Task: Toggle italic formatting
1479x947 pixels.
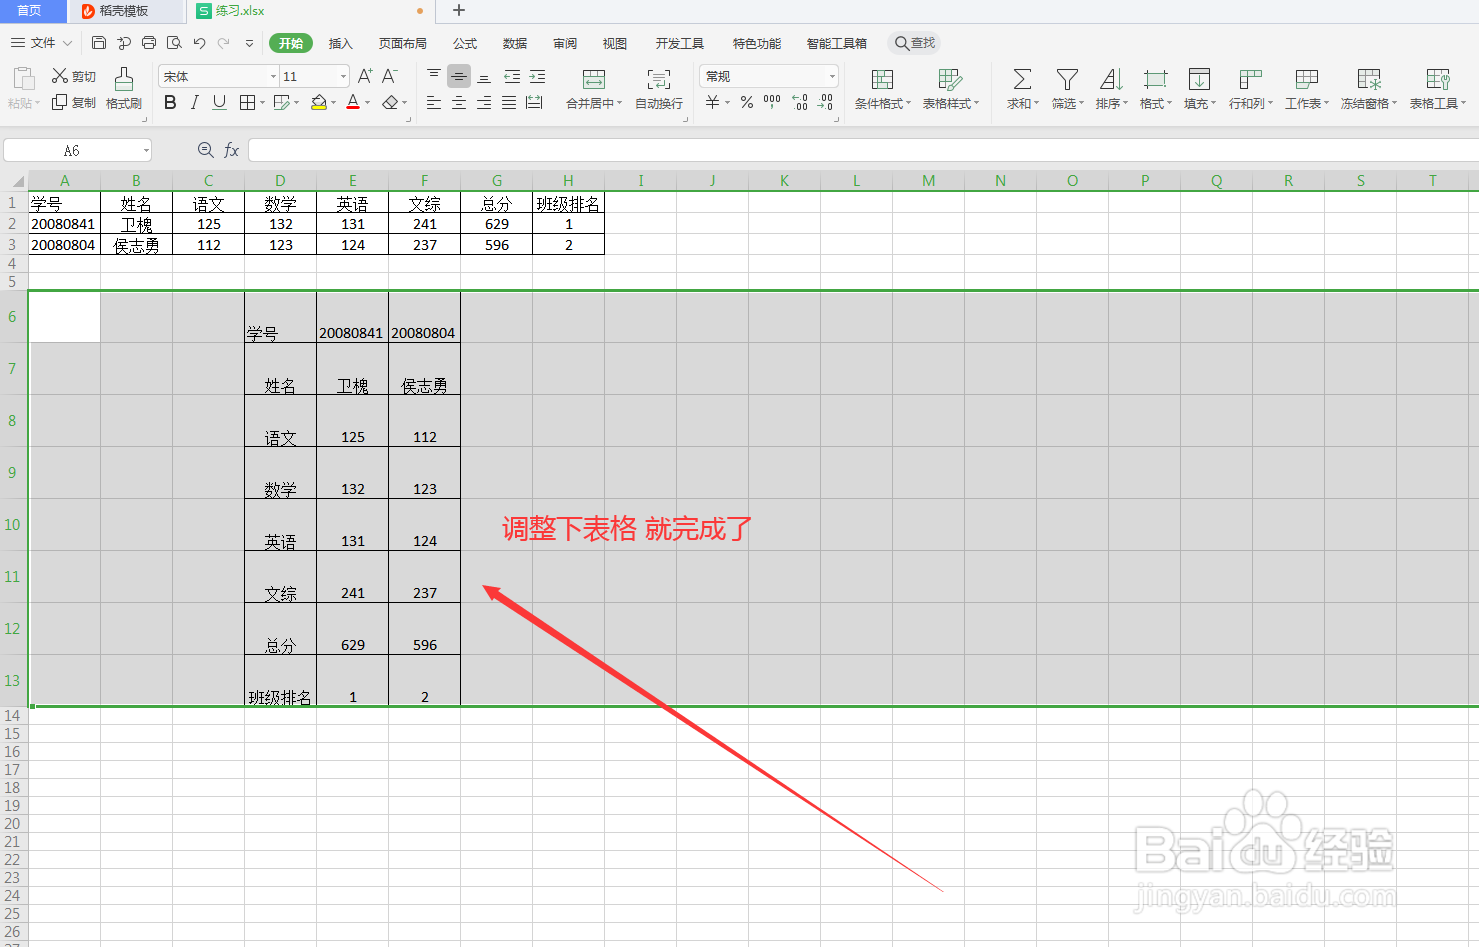Action: click(194, 102)
